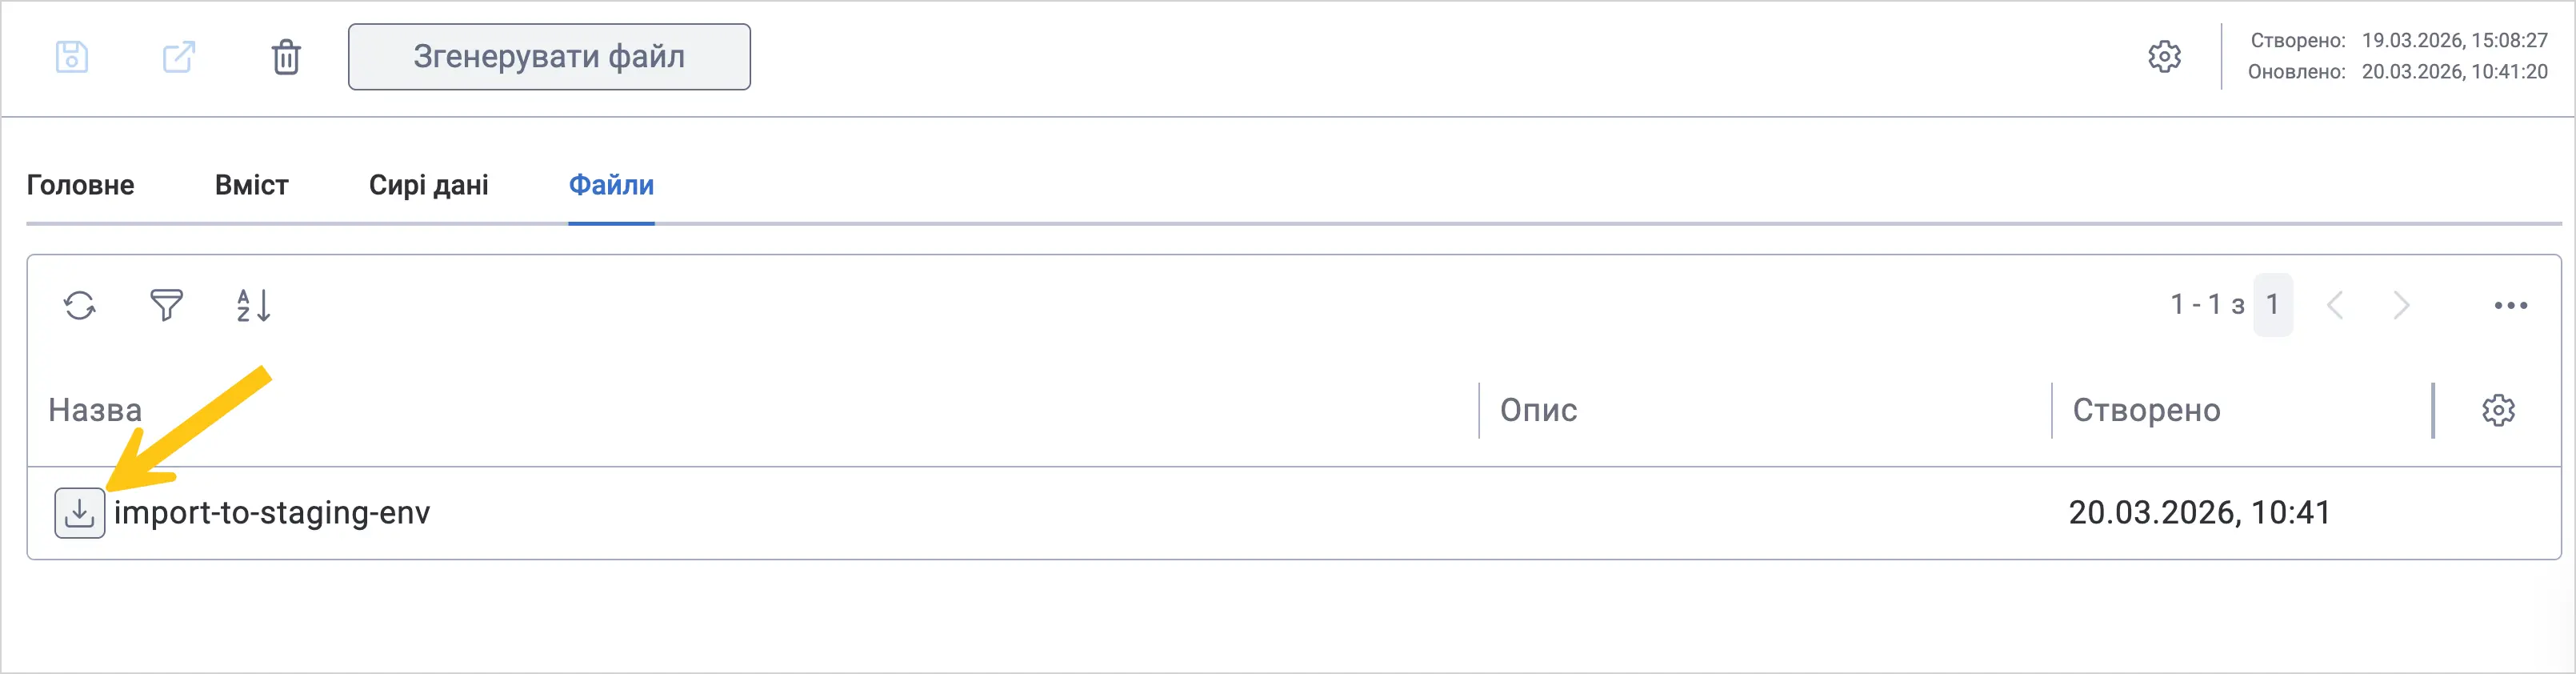Image resolution: width=2576 pixels, height=674 pixels.
Task: Click the A-Z sort icon
Action: pos(253,305)
